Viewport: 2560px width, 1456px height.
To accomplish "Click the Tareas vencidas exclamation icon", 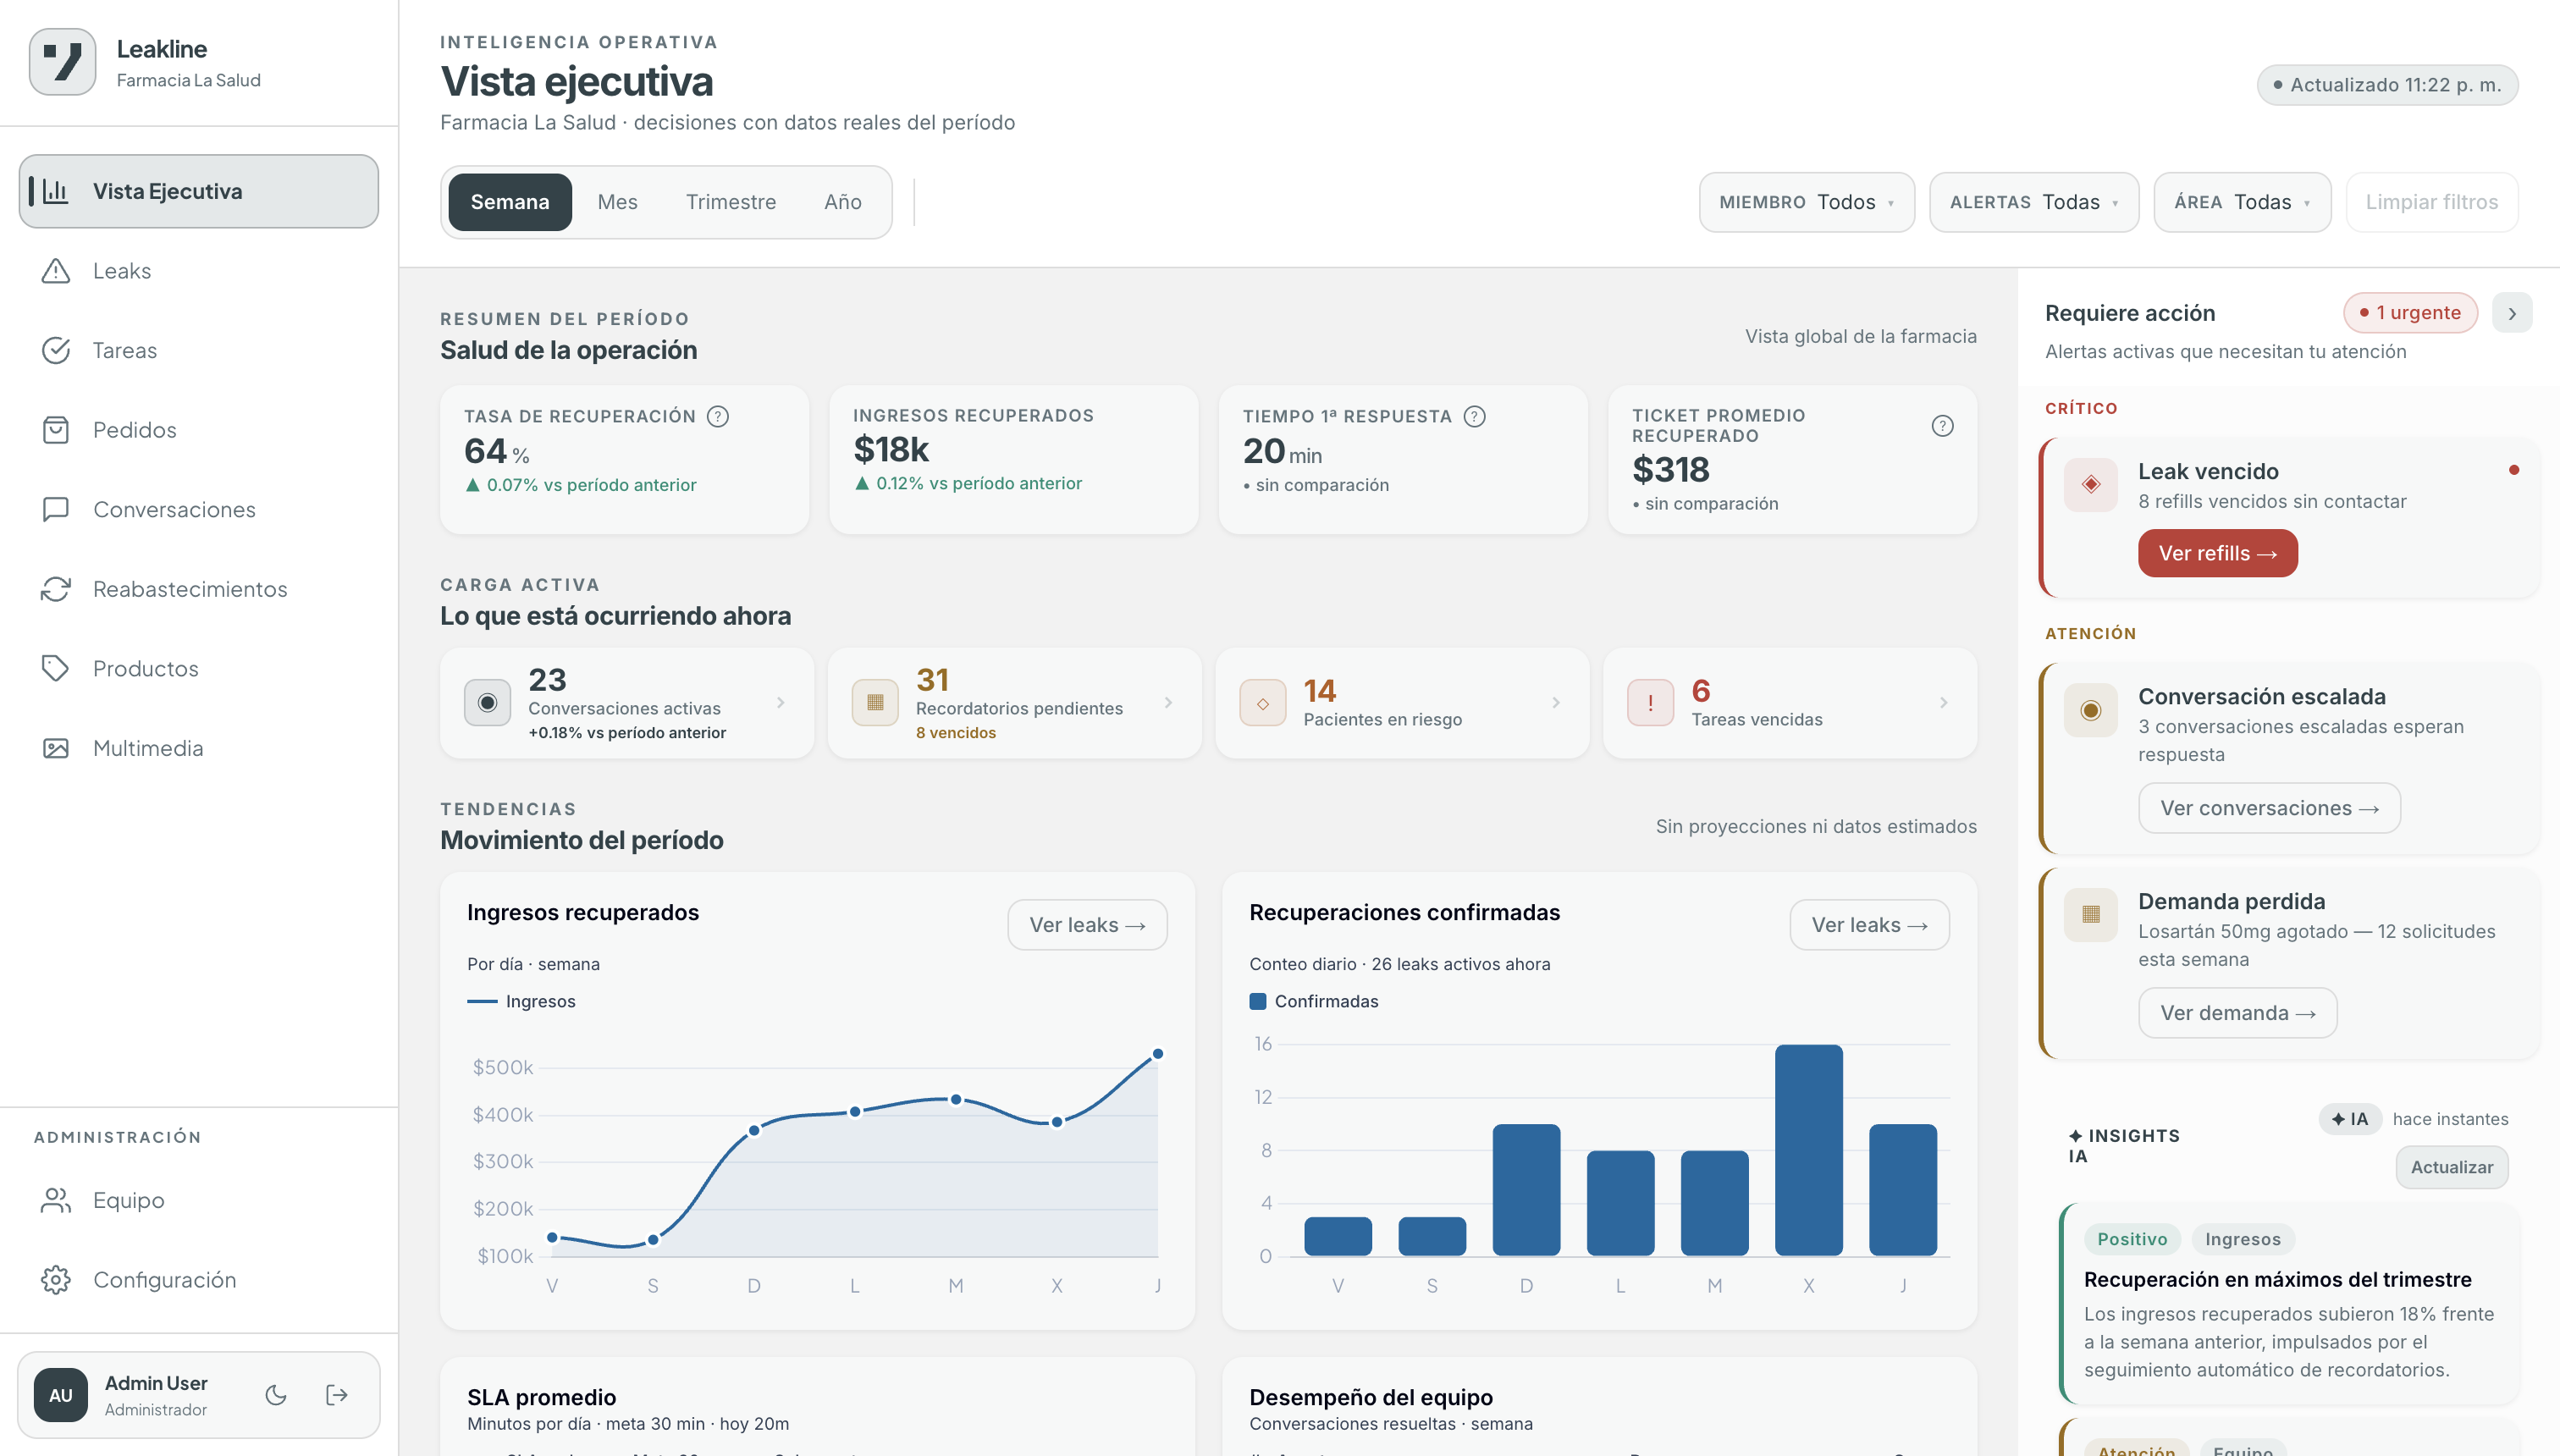I will pyautogui.click(x=1651, y=703).
